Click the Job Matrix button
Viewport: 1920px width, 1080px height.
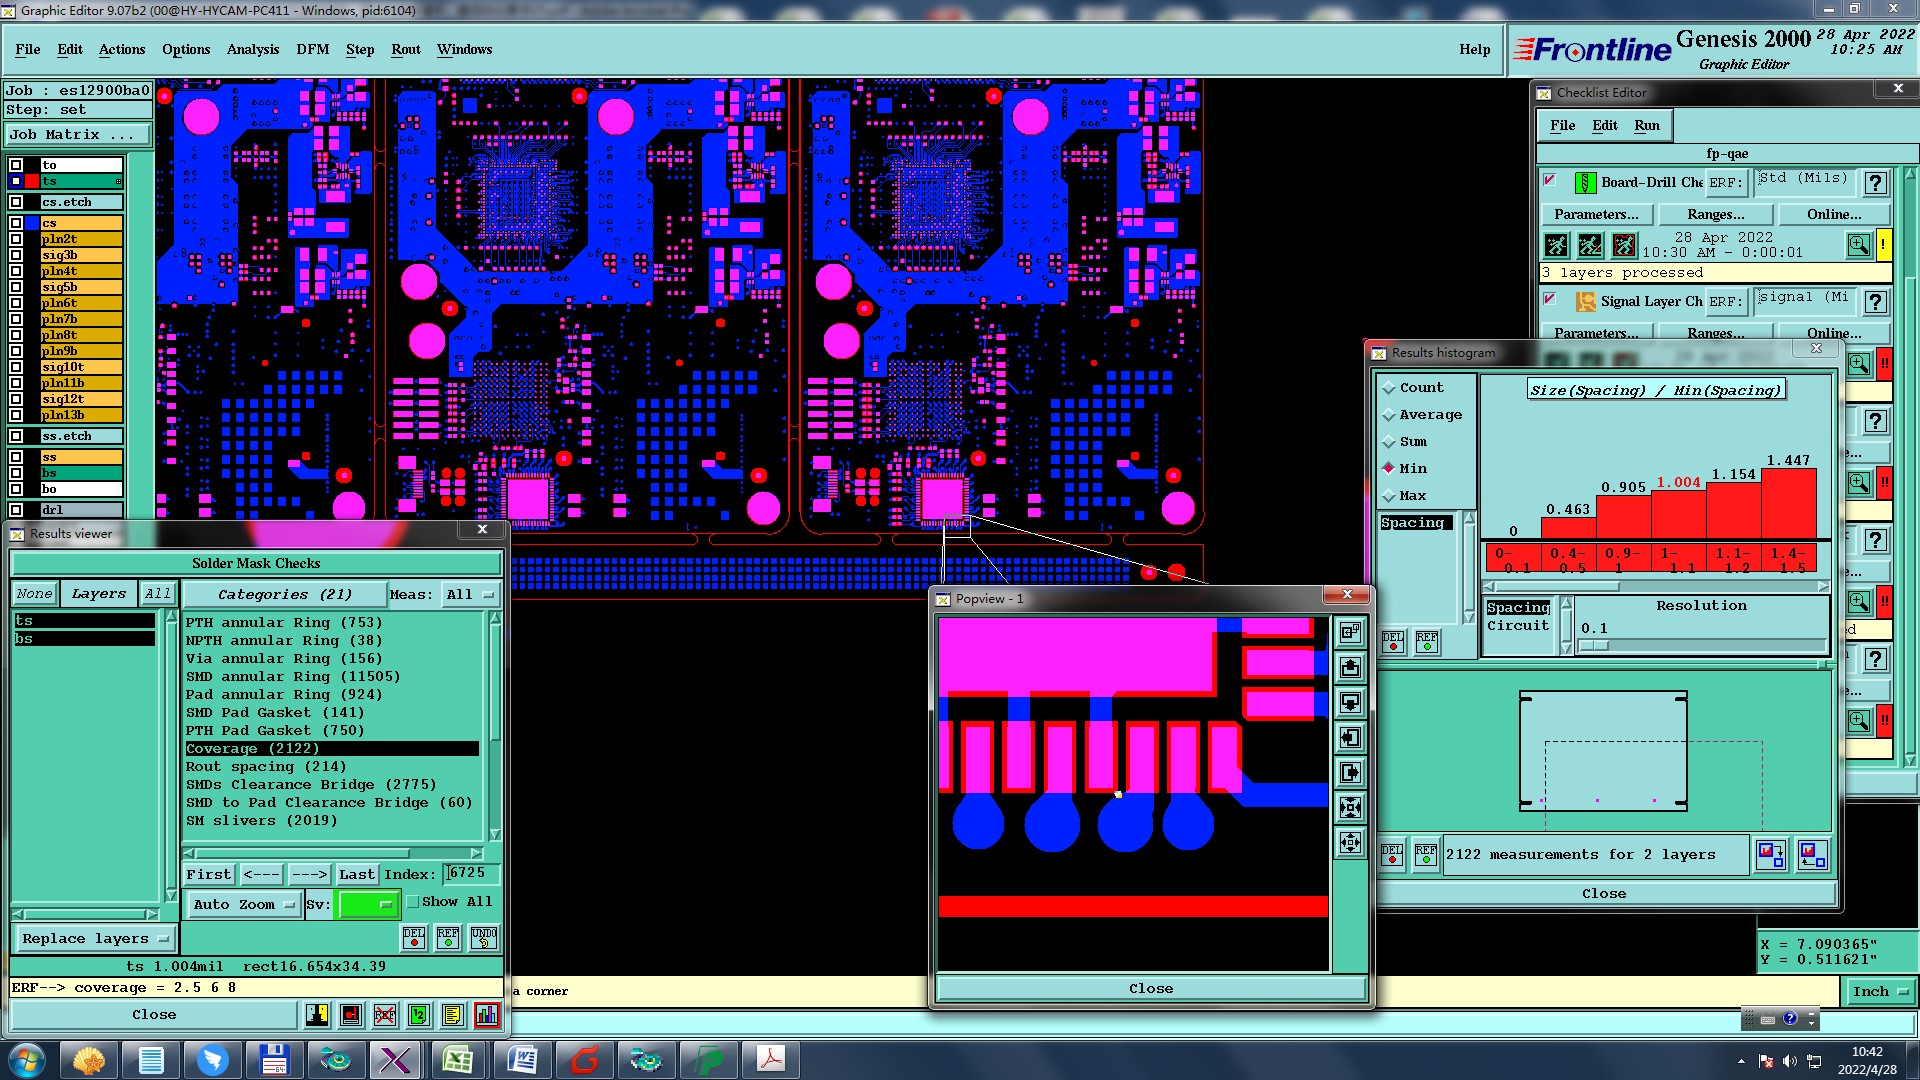79,134
